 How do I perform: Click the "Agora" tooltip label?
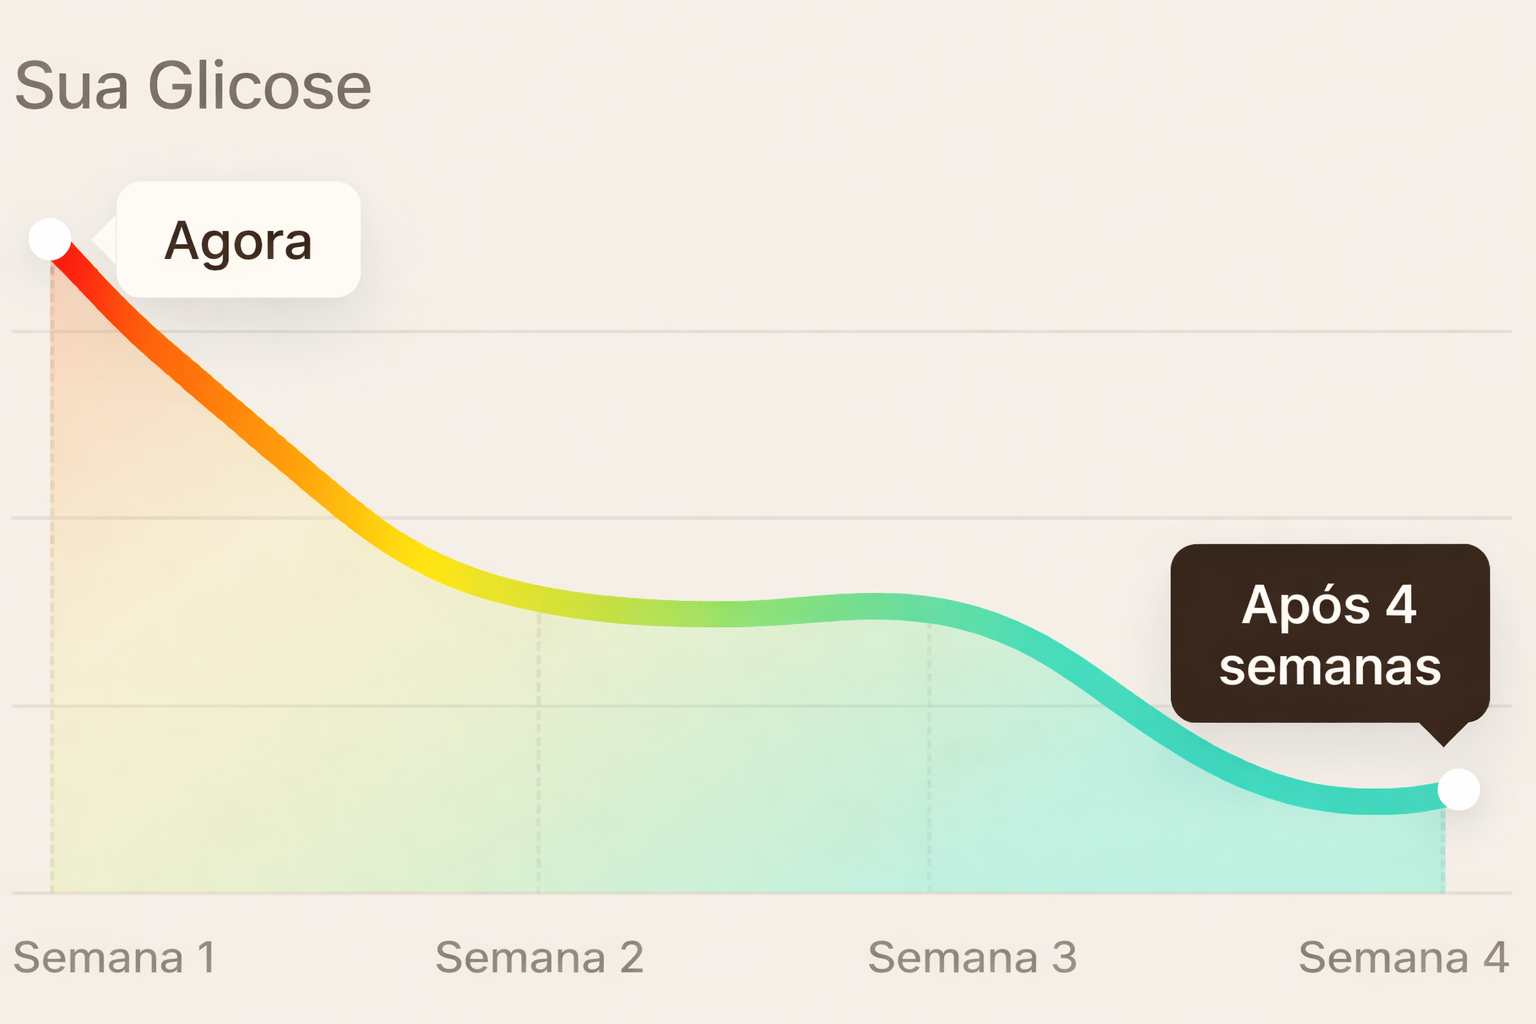pyautogui.click(x=238, y=240)
